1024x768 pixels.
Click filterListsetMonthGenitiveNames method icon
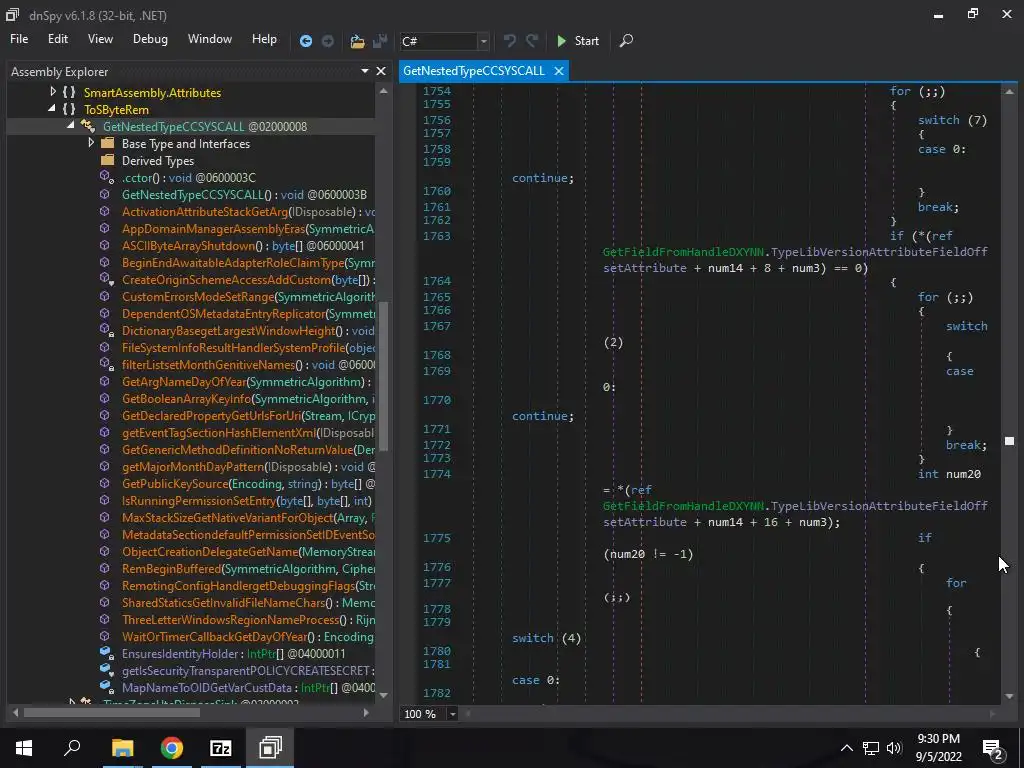coord(106,364)
